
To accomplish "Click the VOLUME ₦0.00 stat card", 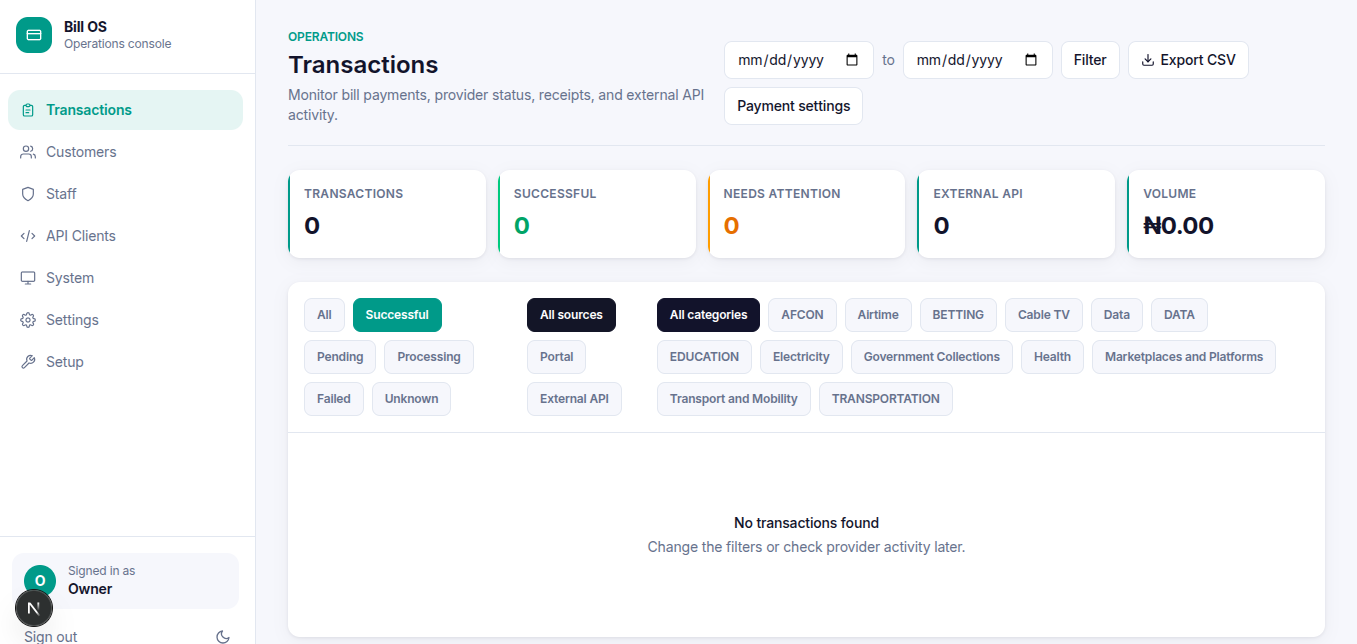I will click(1226, 214).
